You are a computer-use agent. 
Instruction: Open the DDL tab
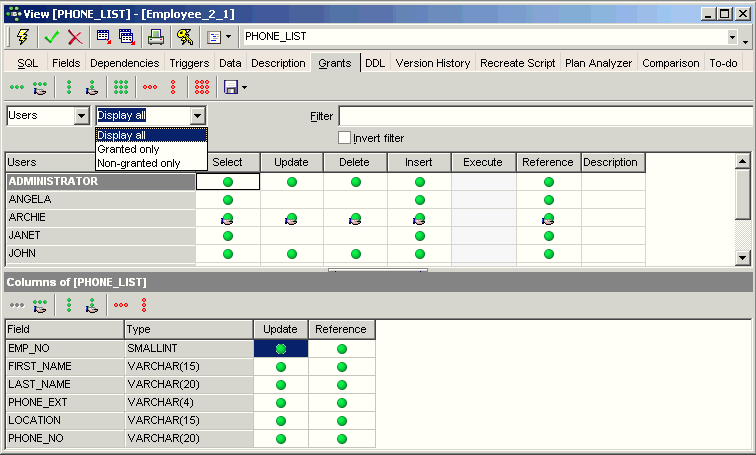coord(375,63)
